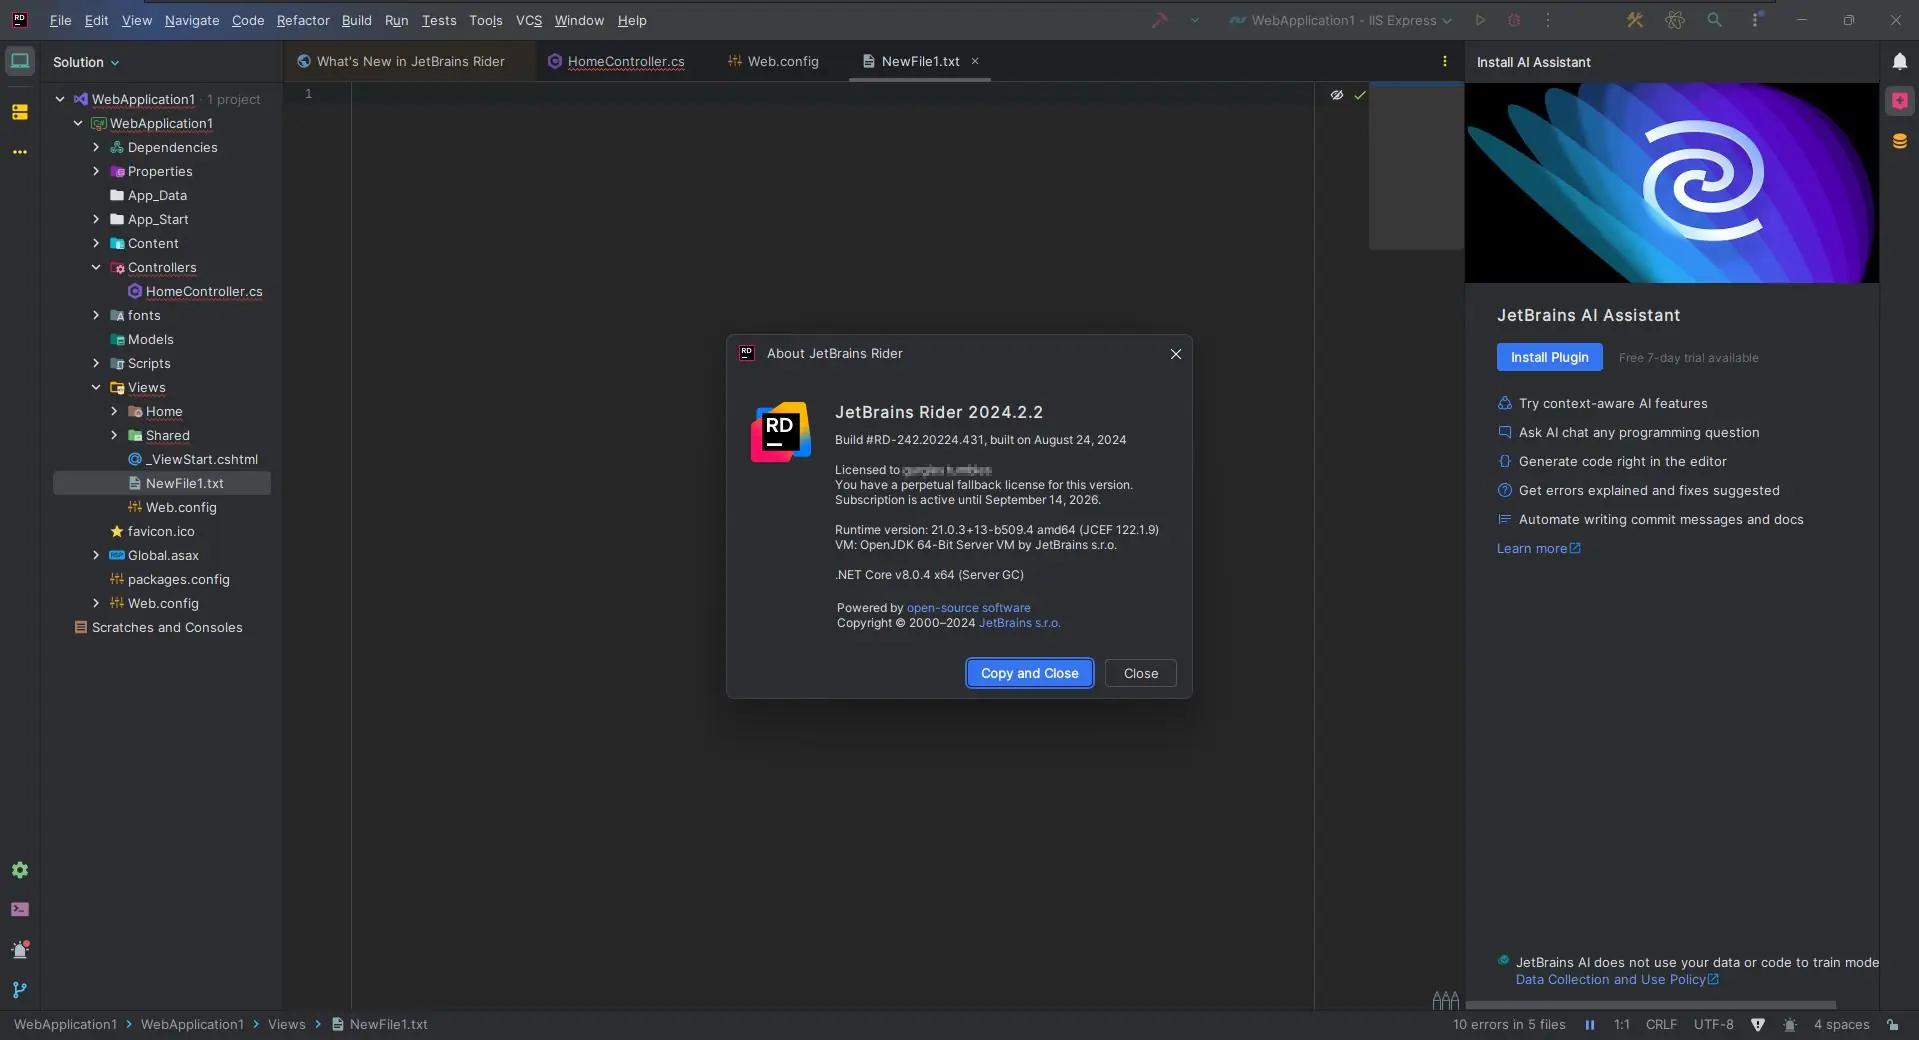Open the open-source software link
Image resolution: width=1919 pixels, height=1040 pixels.
tap(968, 608)
